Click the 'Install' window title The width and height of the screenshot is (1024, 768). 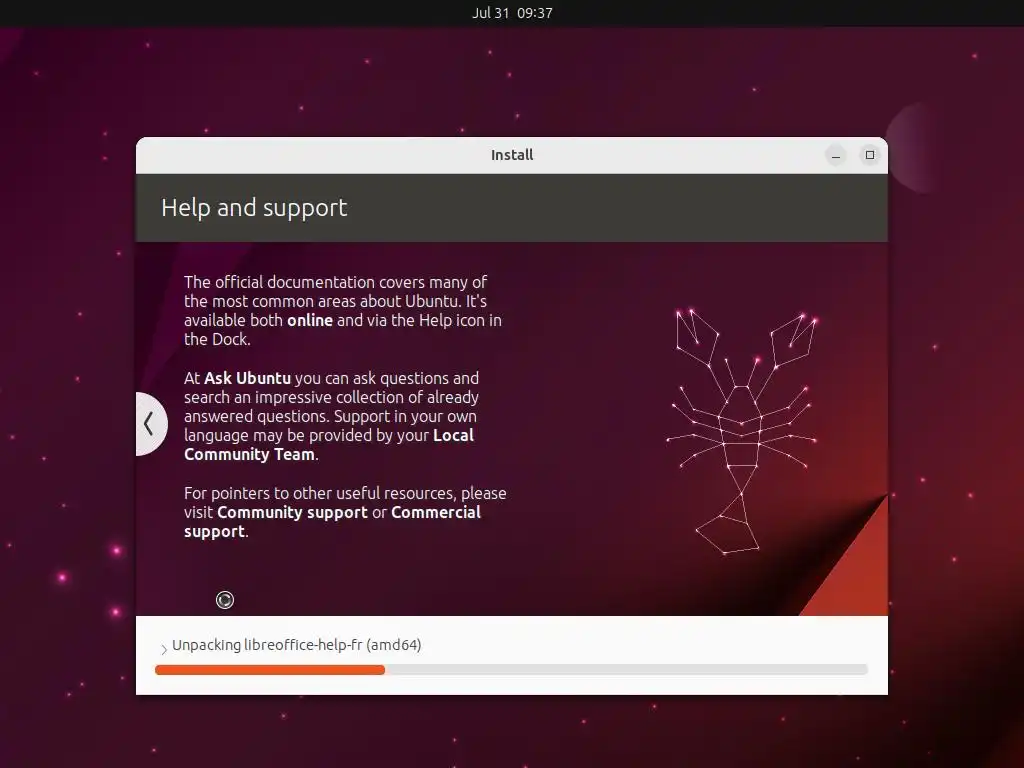pyautogui.click(x=512, y=155)
